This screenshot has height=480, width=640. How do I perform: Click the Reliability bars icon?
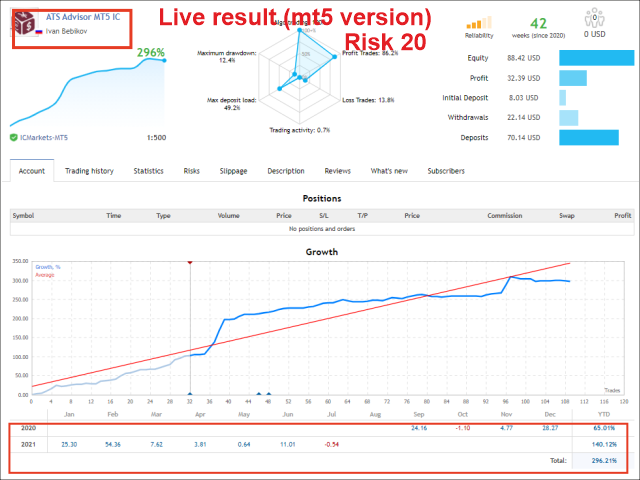479,23
